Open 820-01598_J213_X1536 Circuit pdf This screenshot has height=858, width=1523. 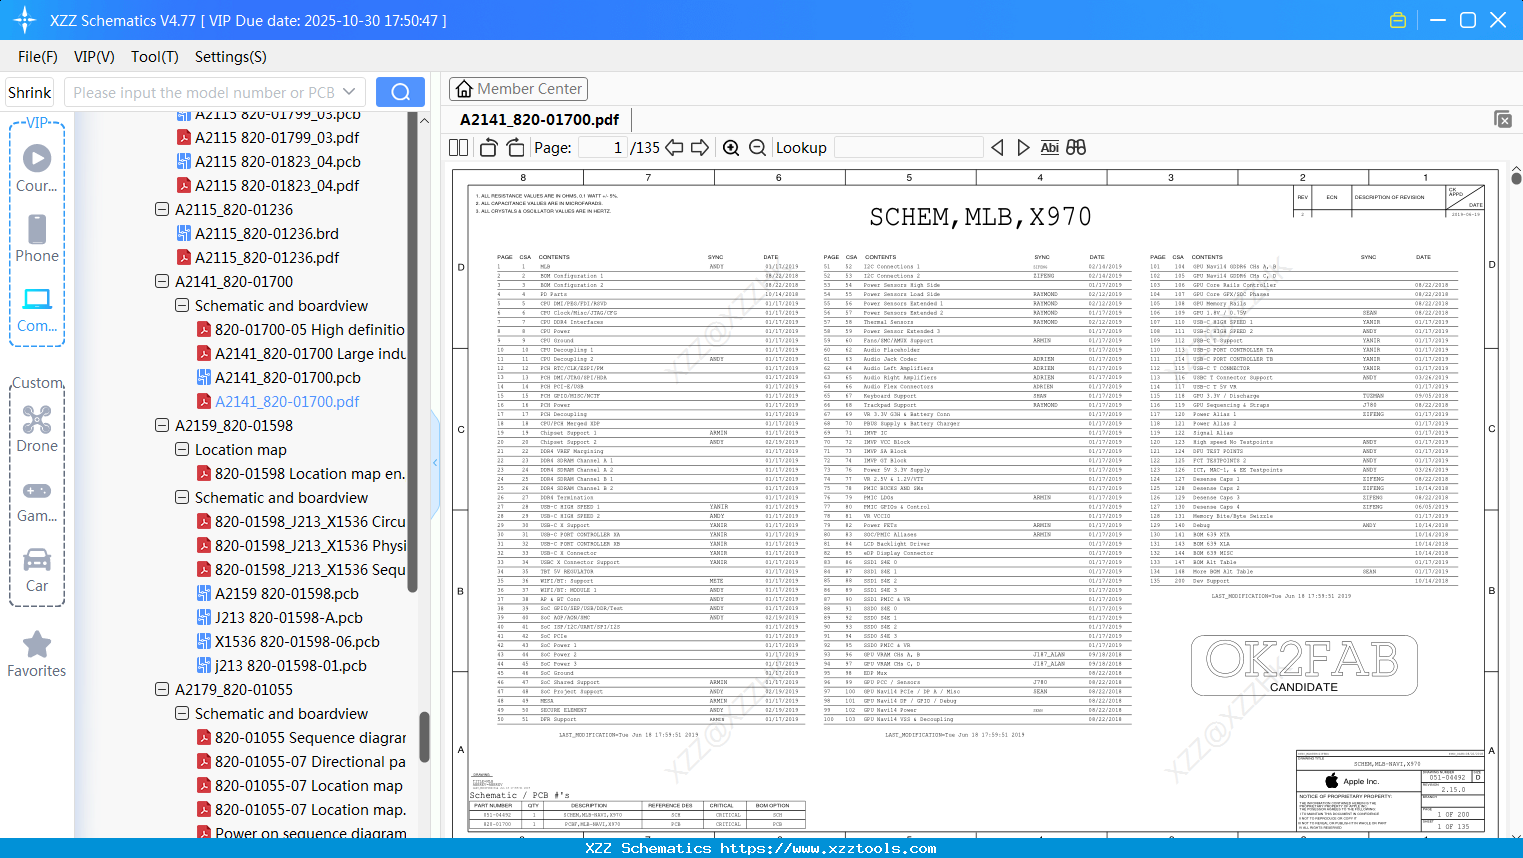301,522
